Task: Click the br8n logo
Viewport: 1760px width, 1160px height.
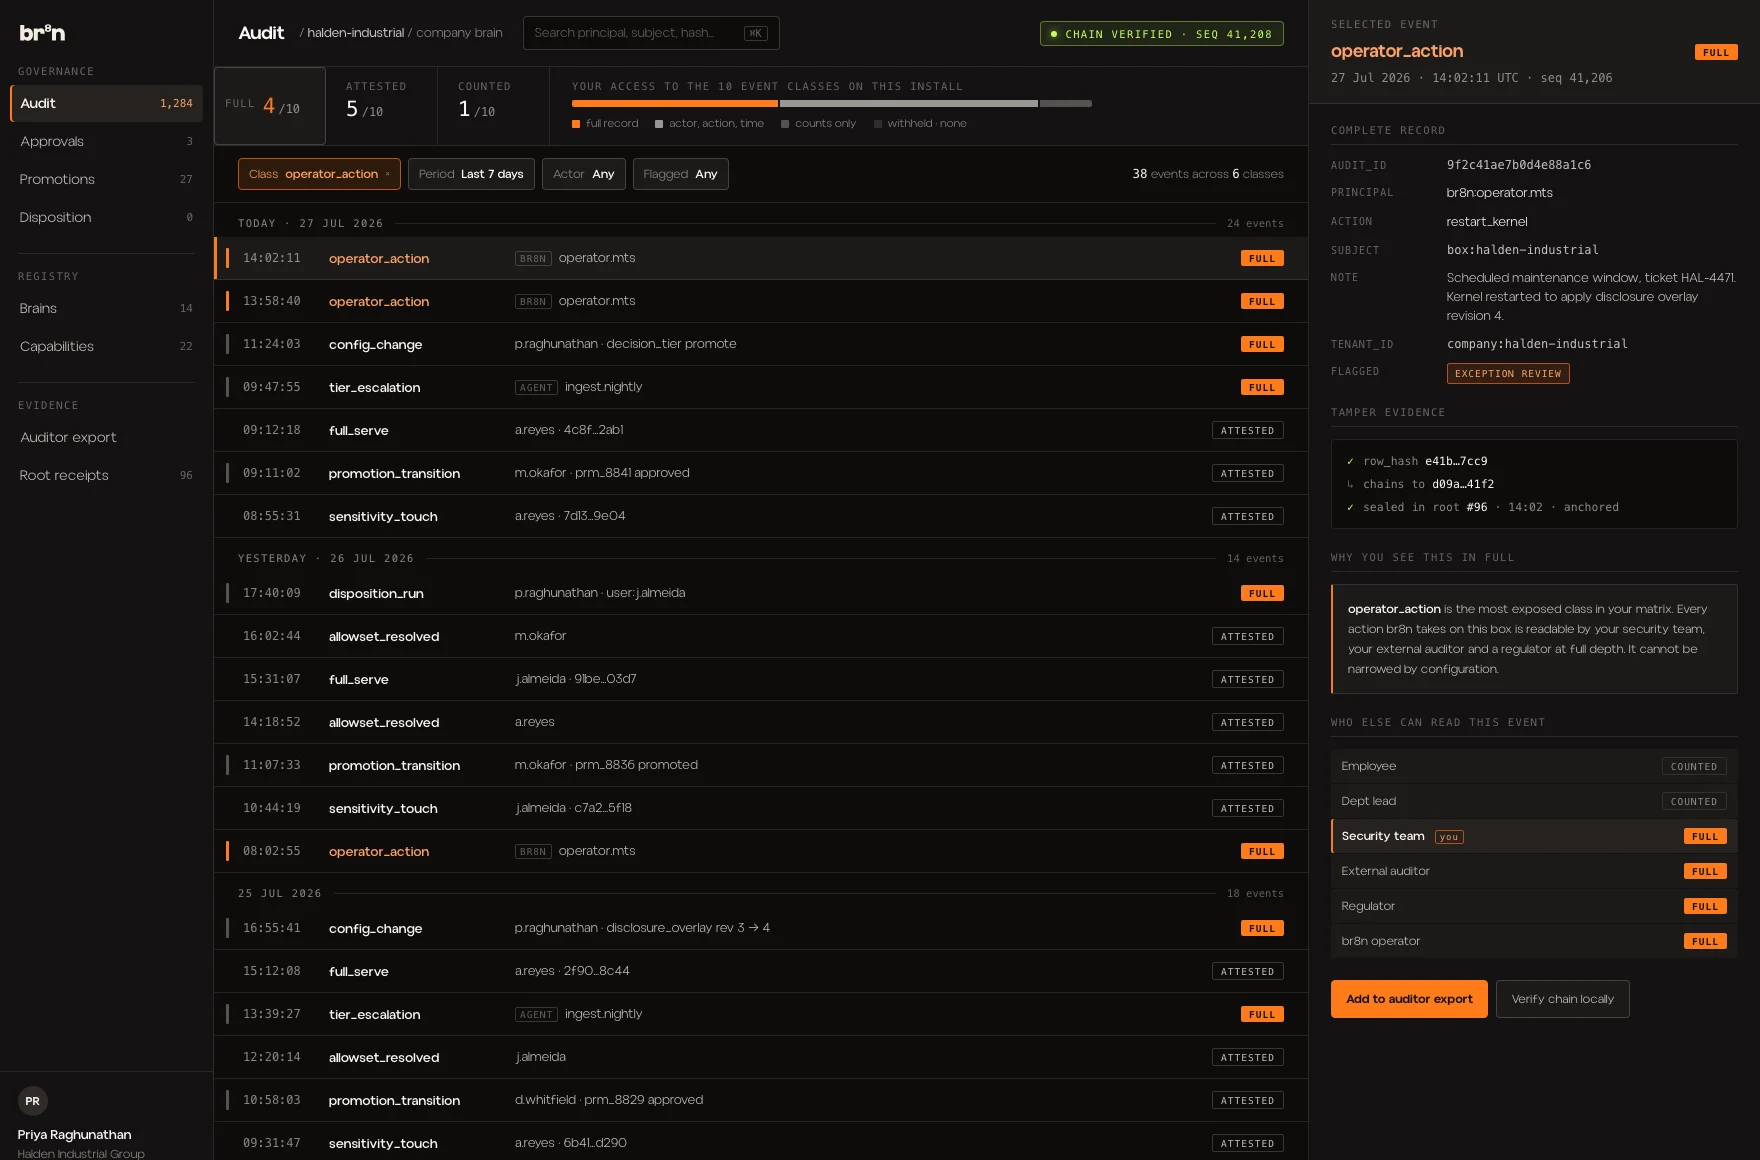Action: (x=42, y=32)
